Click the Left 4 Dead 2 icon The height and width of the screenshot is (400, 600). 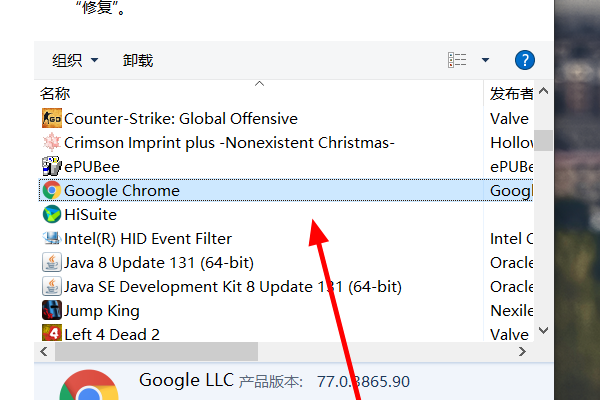51,334
